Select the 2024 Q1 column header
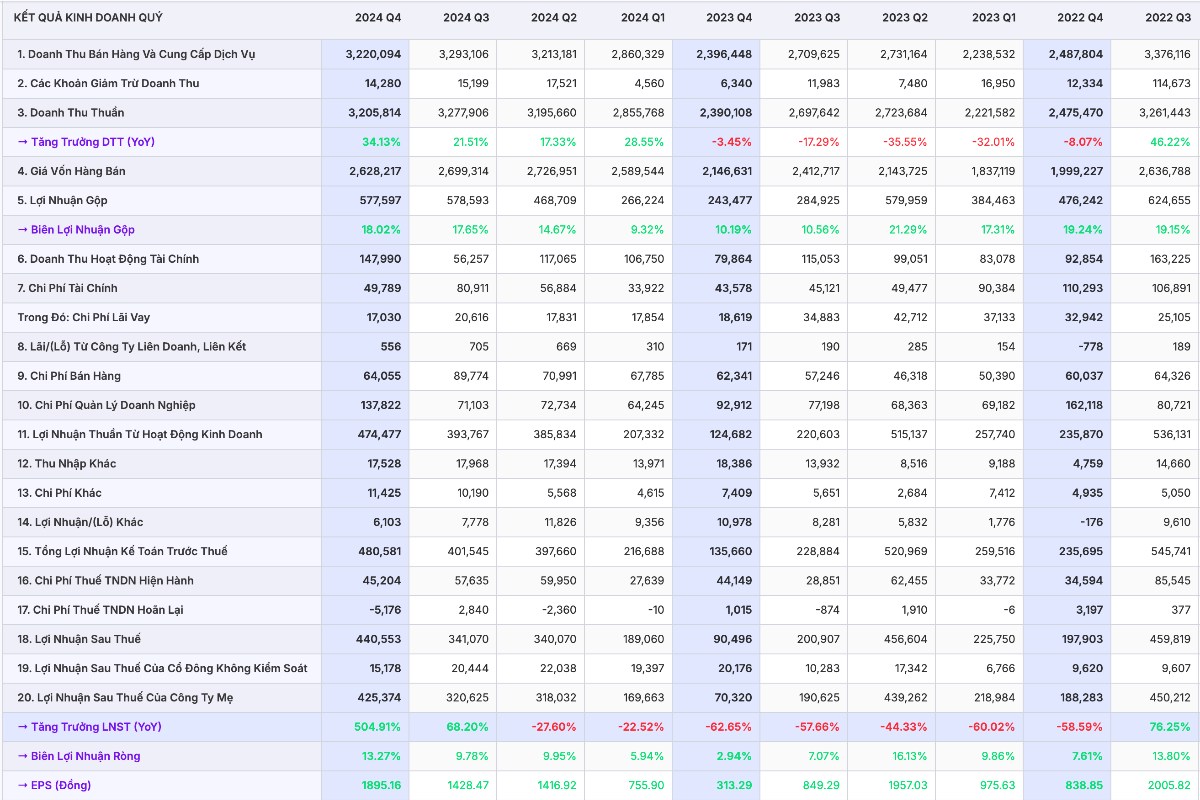 (641, 18)
